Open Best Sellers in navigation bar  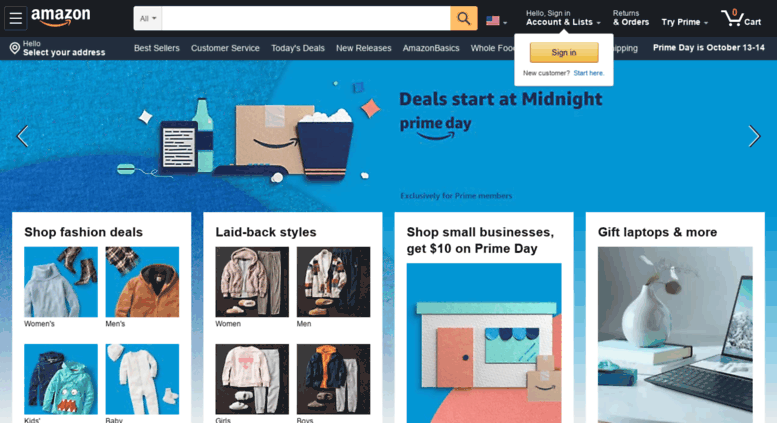pos(157,48)
